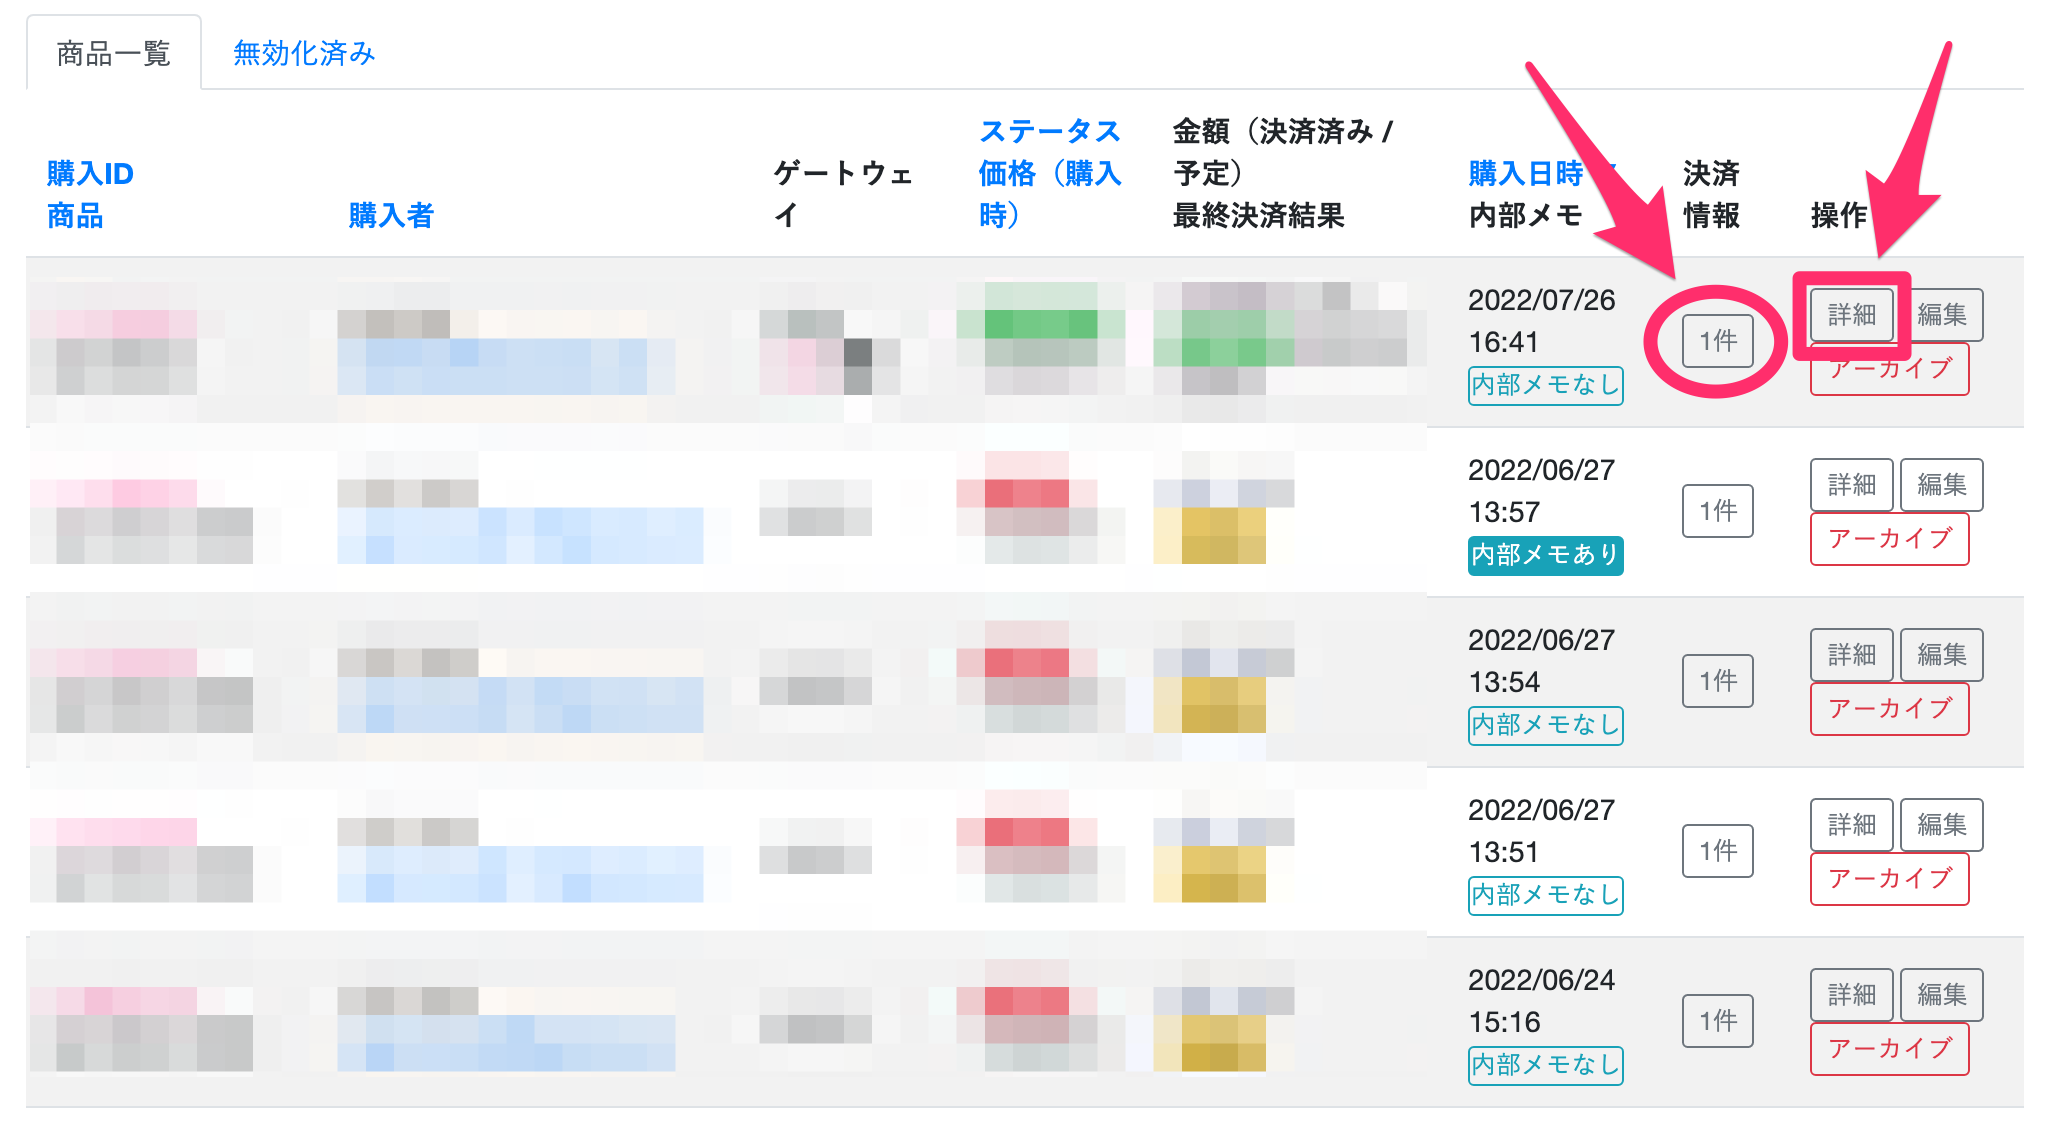
Task: Open 詳細 for the 2022/06/24 15:16 purchase
Action: [1851, 995]
